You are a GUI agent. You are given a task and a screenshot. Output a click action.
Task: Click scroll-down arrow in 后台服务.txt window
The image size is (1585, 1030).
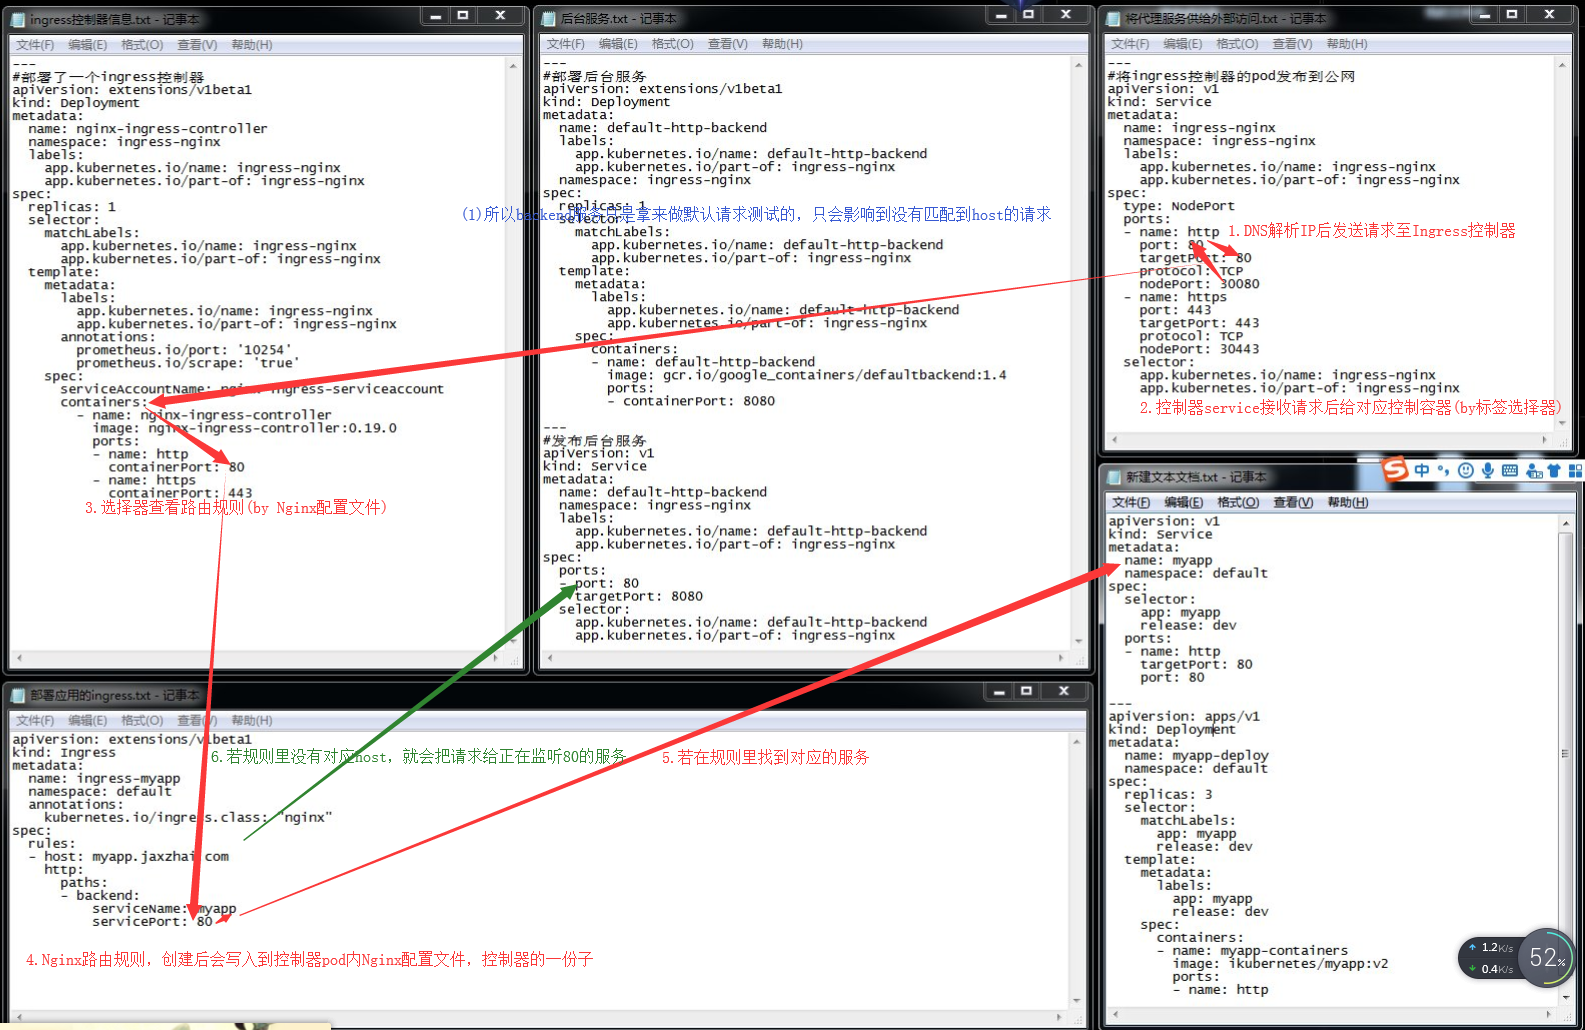click(x=1079, y=641)
